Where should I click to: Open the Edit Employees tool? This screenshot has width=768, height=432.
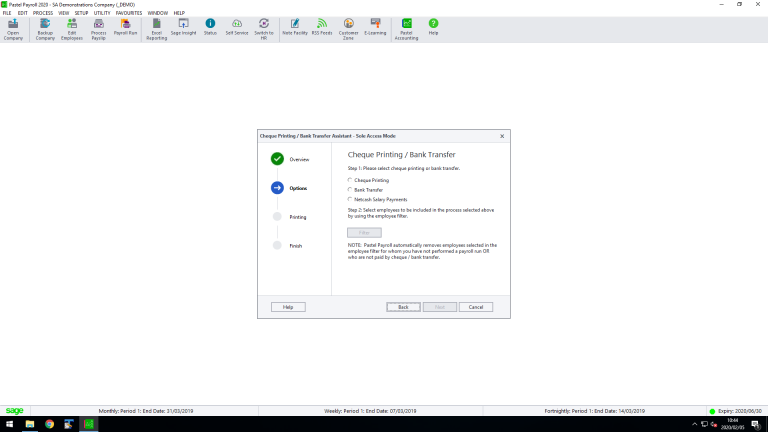[x=72, y=29]
